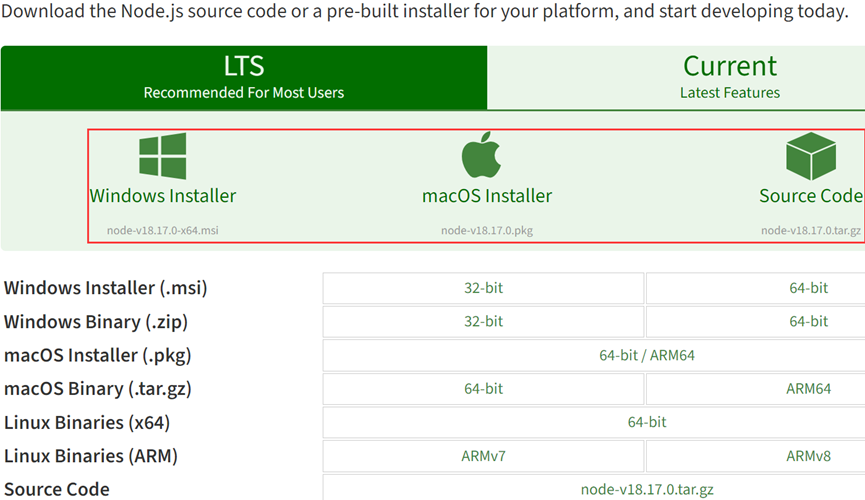Click the Windows logo icon
The height and width of the screenshot is (500, 865).
(163, 156)
